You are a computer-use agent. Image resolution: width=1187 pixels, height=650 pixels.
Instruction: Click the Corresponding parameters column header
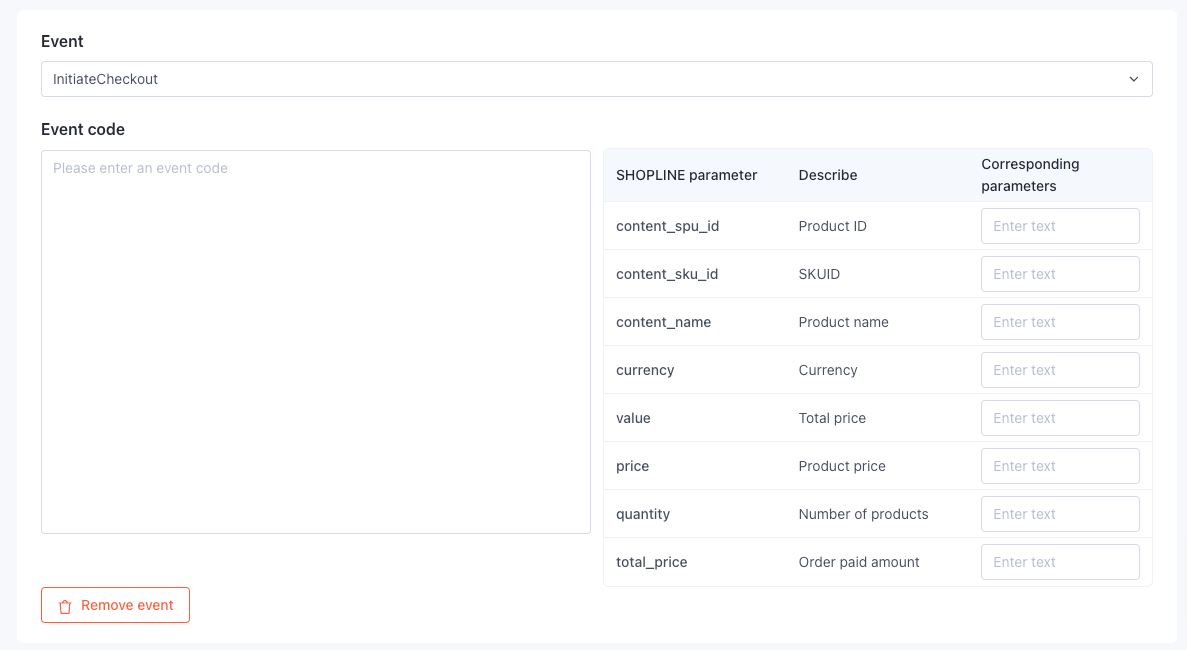[x=1030, y=175]
